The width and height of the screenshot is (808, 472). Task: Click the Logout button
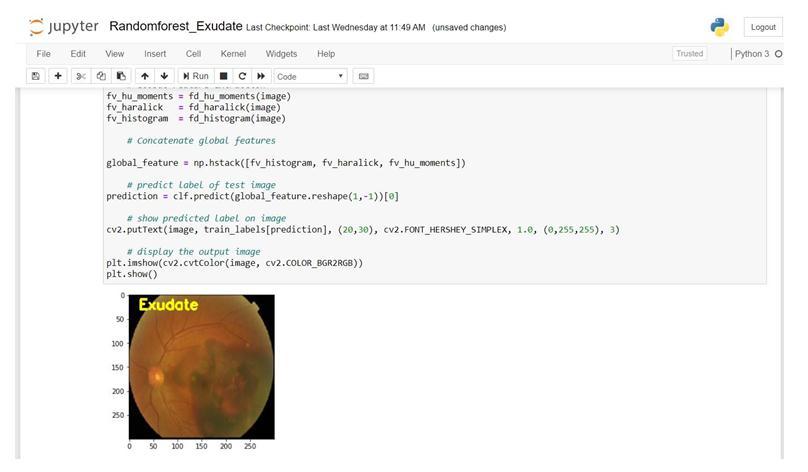coord(763,27)
